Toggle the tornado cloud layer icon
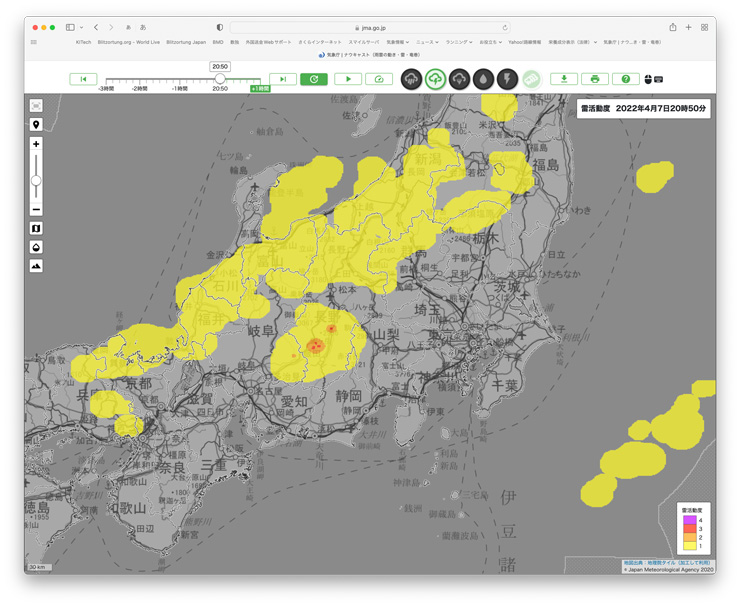Viewport: 740px width, 606px height. [x=459, y=79]
